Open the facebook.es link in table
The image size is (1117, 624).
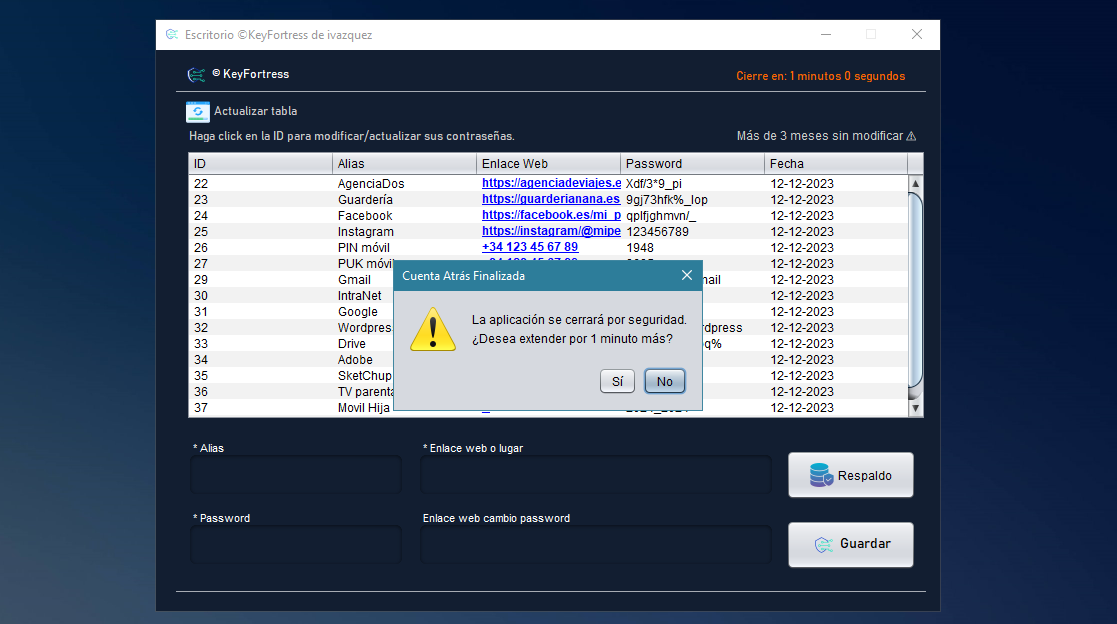(551, 216)
